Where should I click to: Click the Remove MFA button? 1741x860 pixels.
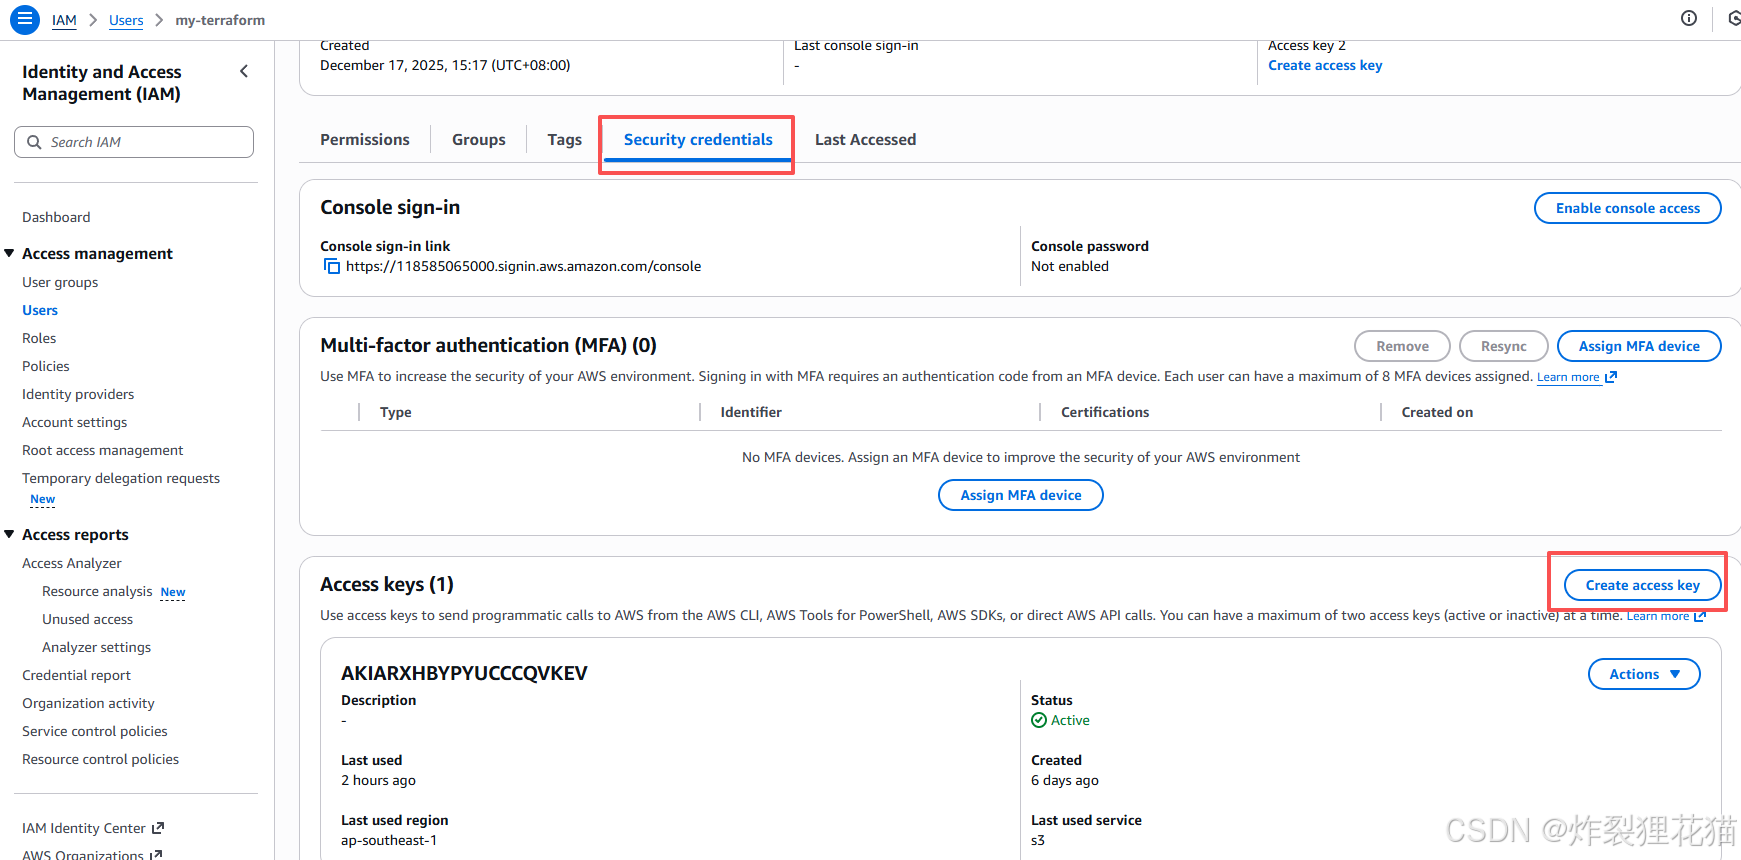(1402, 346)
